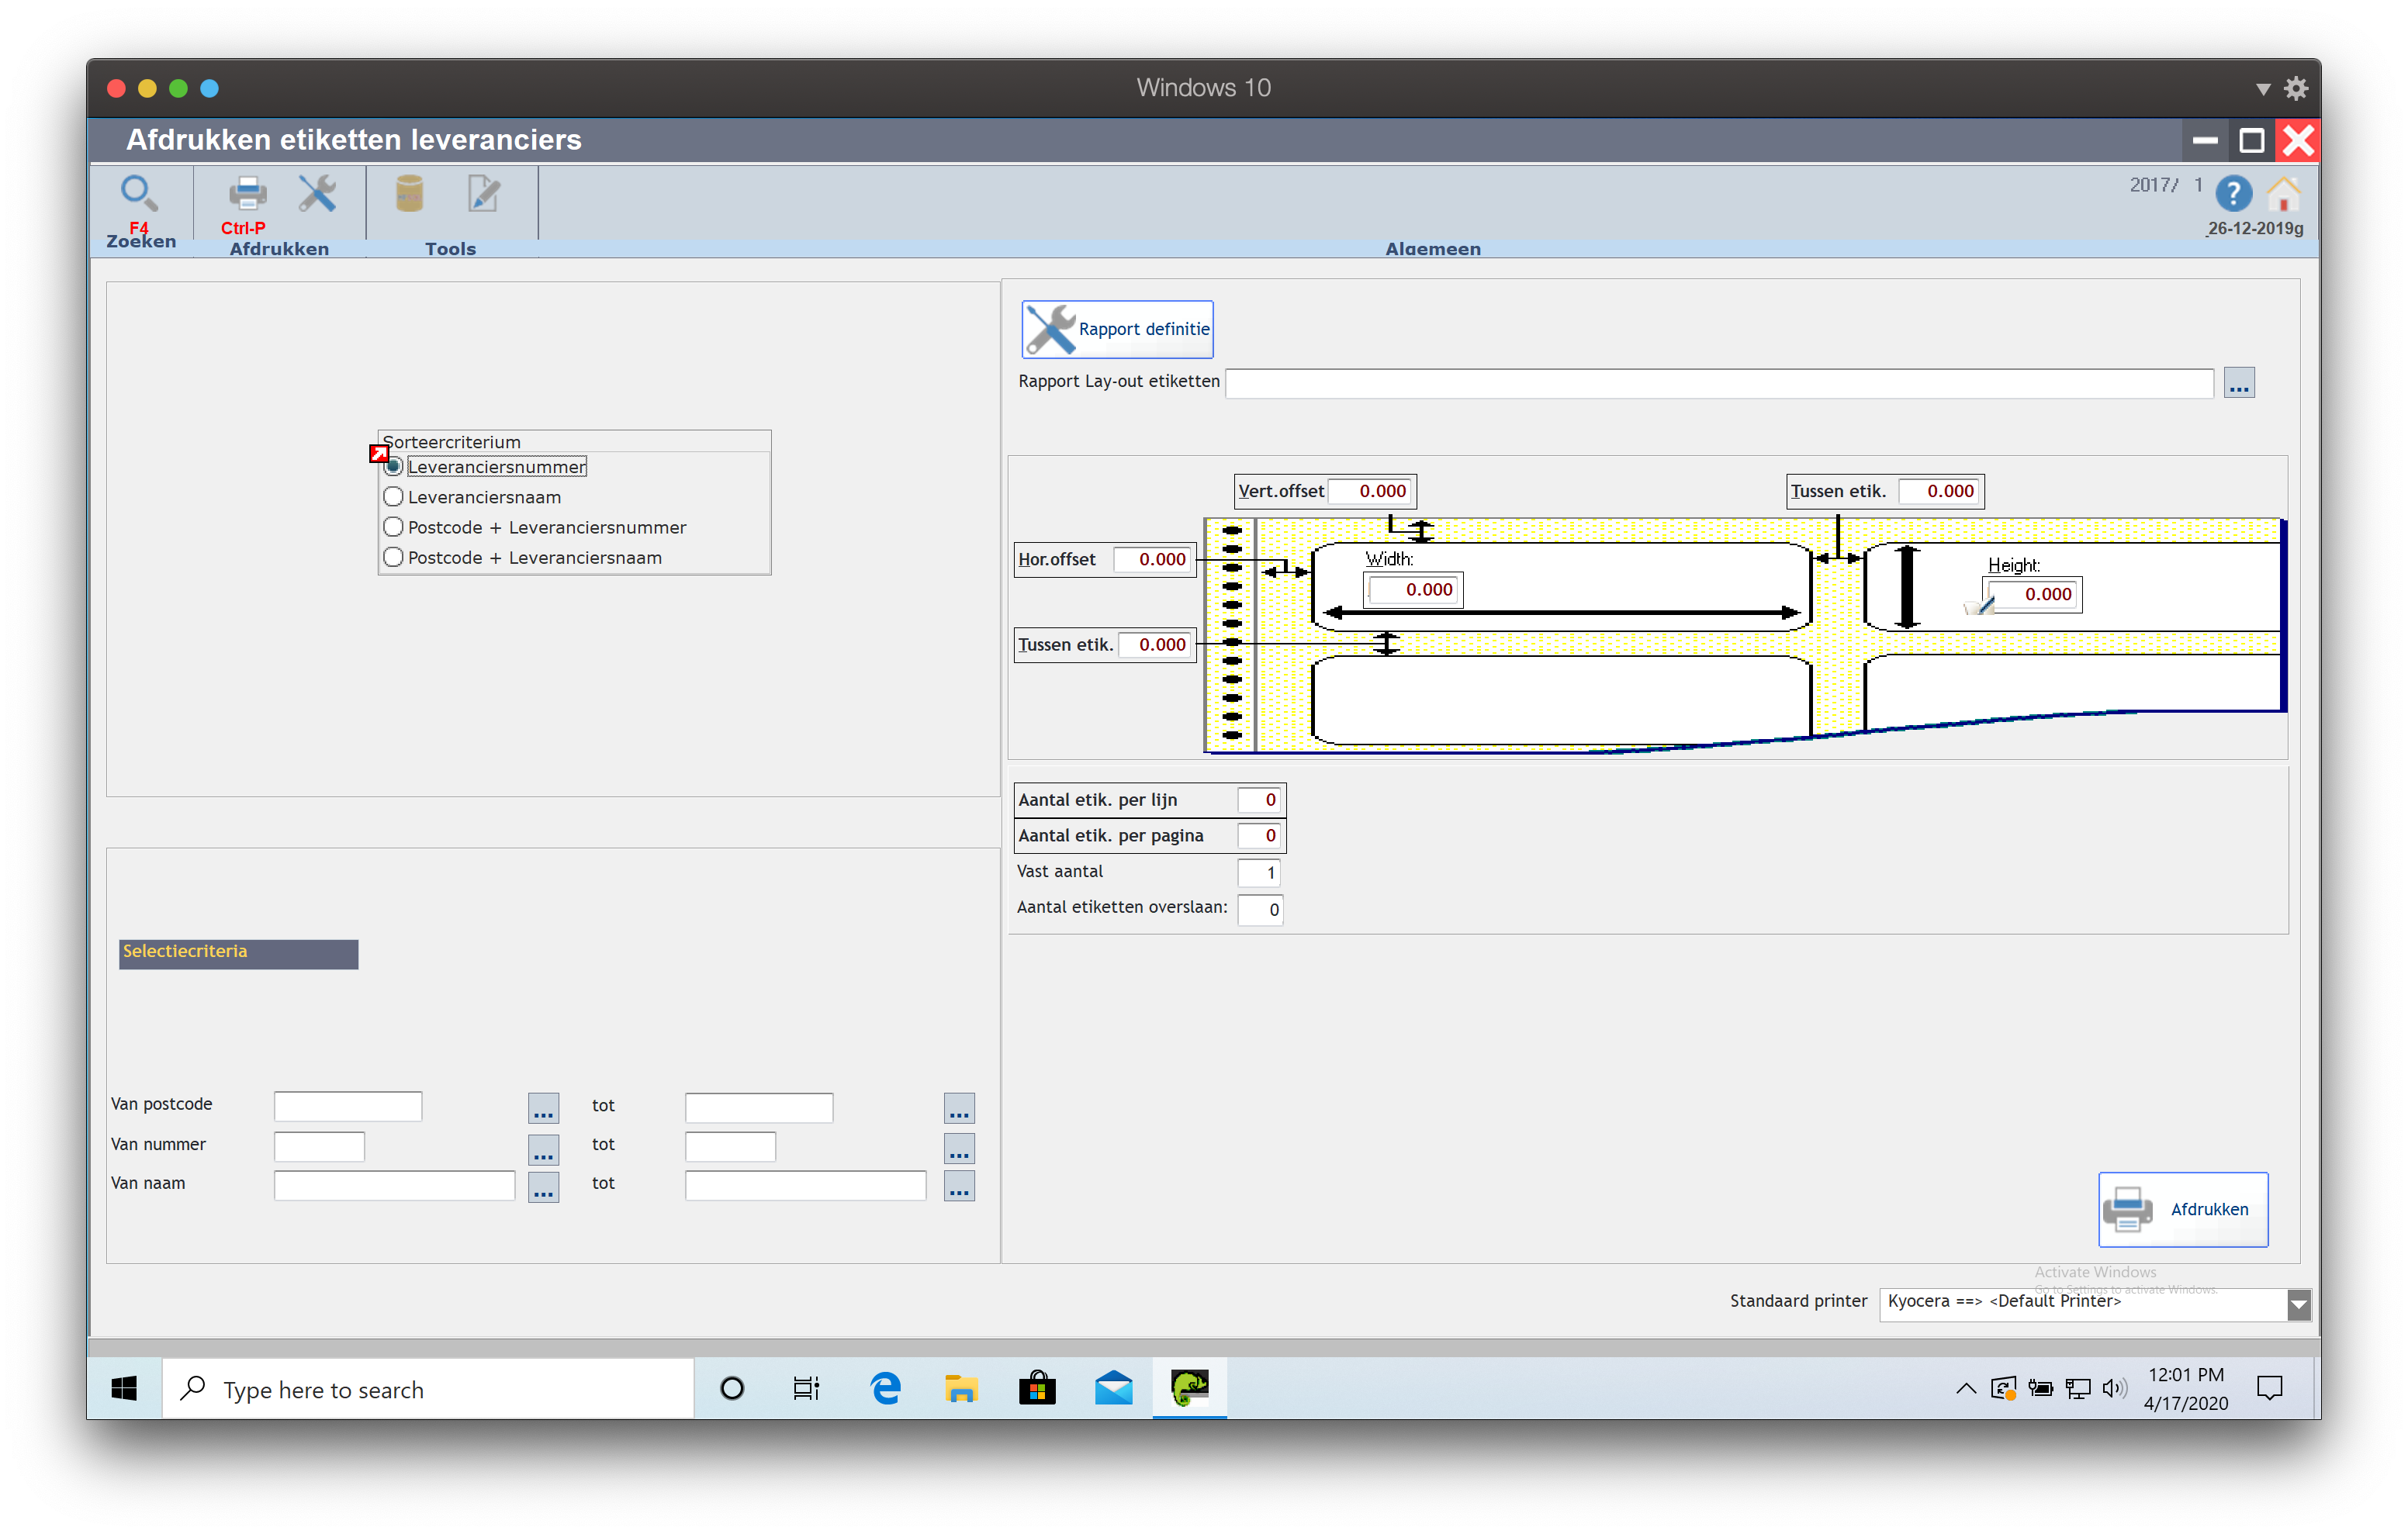Click the Zoeken magnifier icon
The height and width of the screenshot is (1534, 2408).
138,193
